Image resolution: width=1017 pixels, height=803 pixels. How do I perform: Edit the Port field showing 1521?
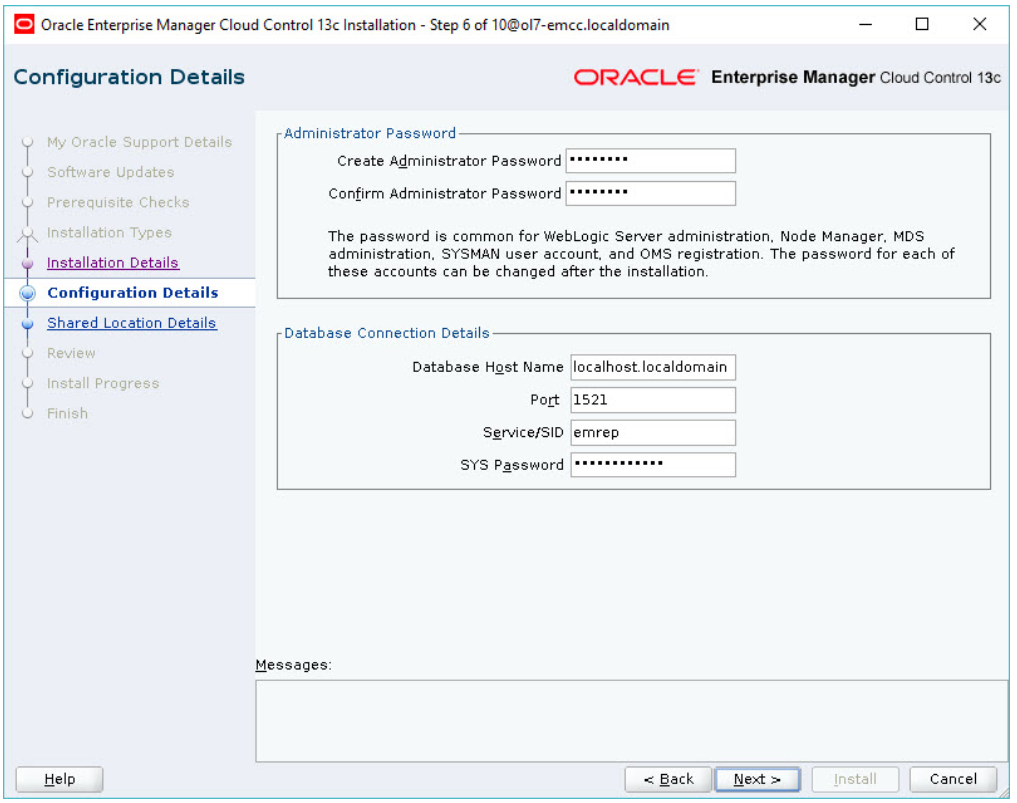(x=653, y=400)
